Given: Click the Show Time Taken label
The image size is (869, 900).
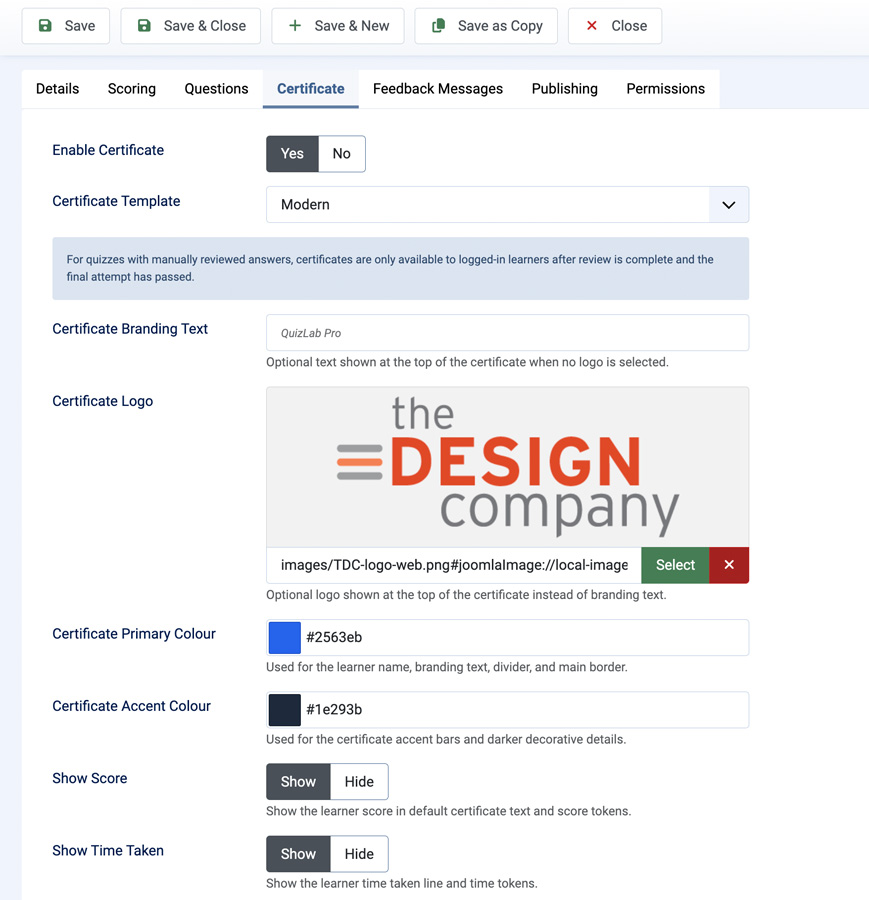Looking at the screenshot, I should (x=108, y=851).
